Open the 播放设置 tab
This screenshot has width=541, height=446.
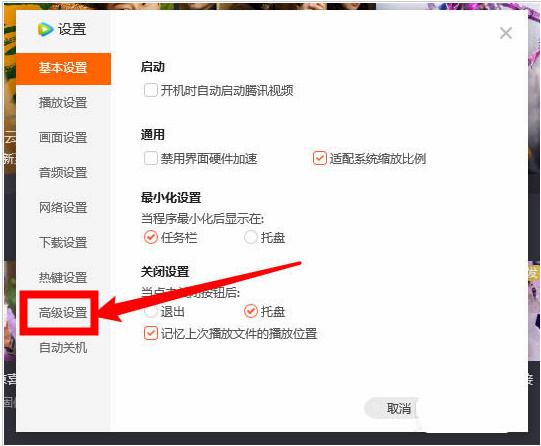[63, 103]
